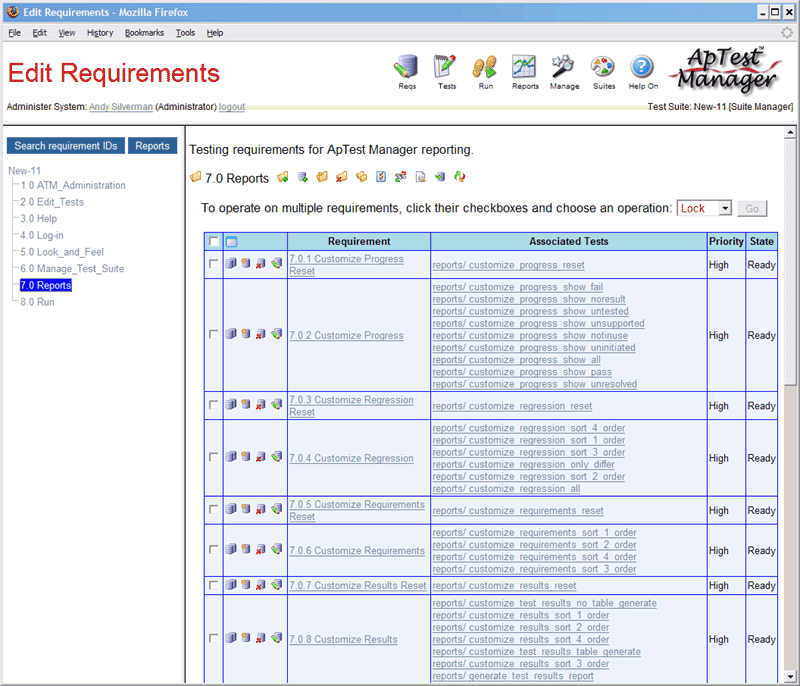Open the Reports chart icon in header

click(x=525, y=72)
